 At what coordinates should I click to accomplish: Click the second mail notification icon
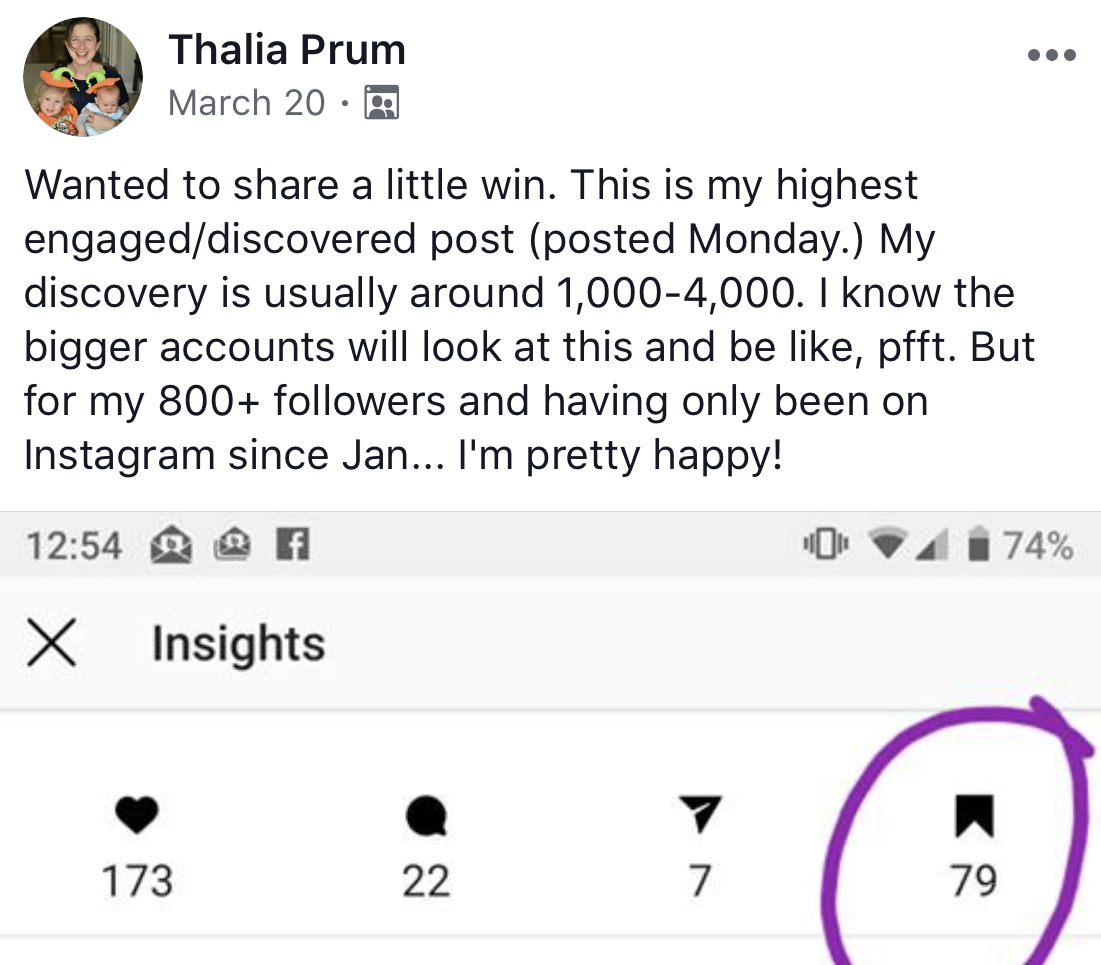click(232, 544)
